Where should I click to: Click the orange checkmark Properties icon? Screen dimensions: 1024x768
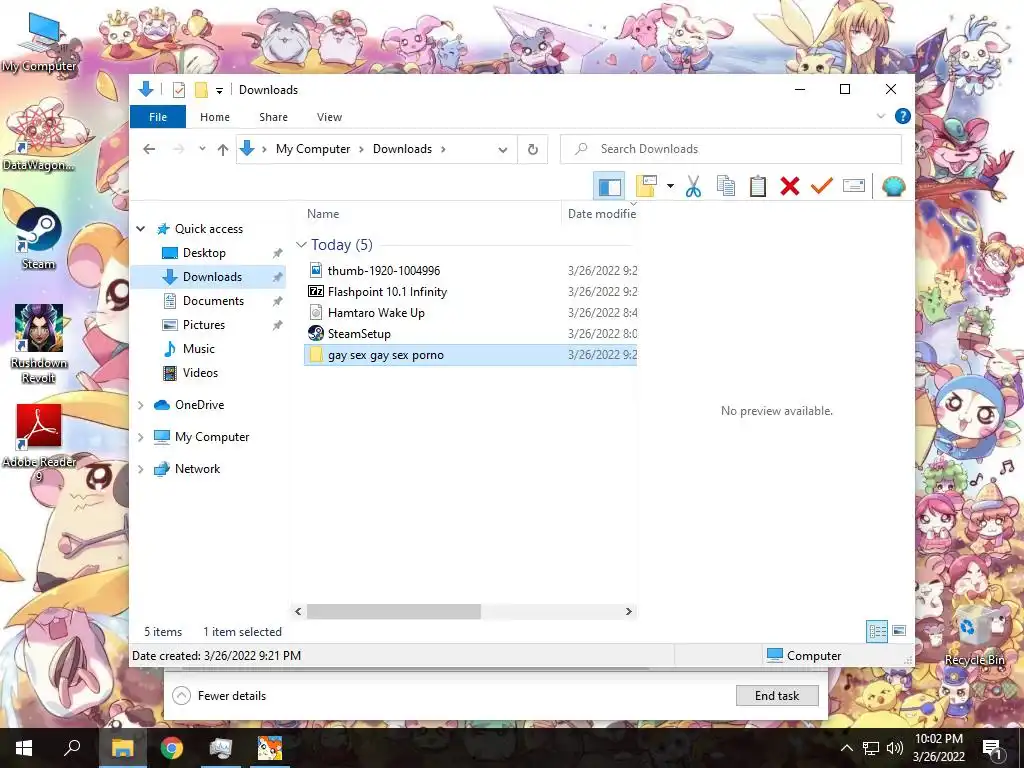pos(822,186)
